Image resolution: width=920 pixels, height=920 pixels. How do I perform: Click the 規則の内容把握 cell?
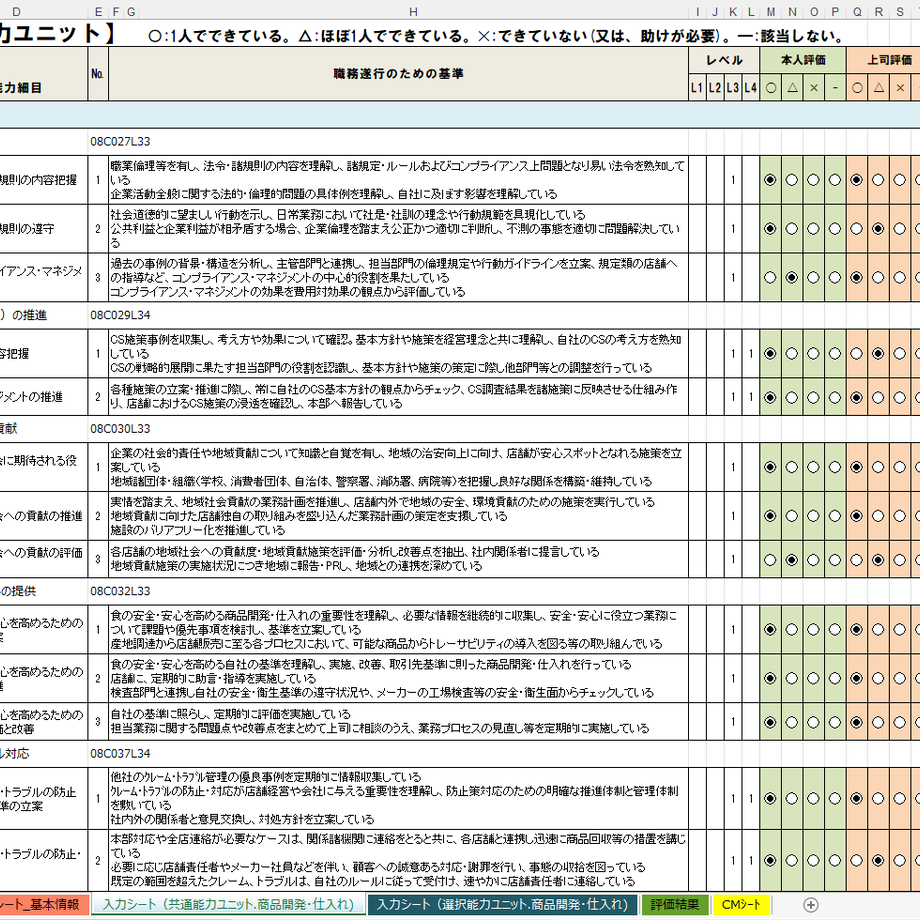click(43, 180)
